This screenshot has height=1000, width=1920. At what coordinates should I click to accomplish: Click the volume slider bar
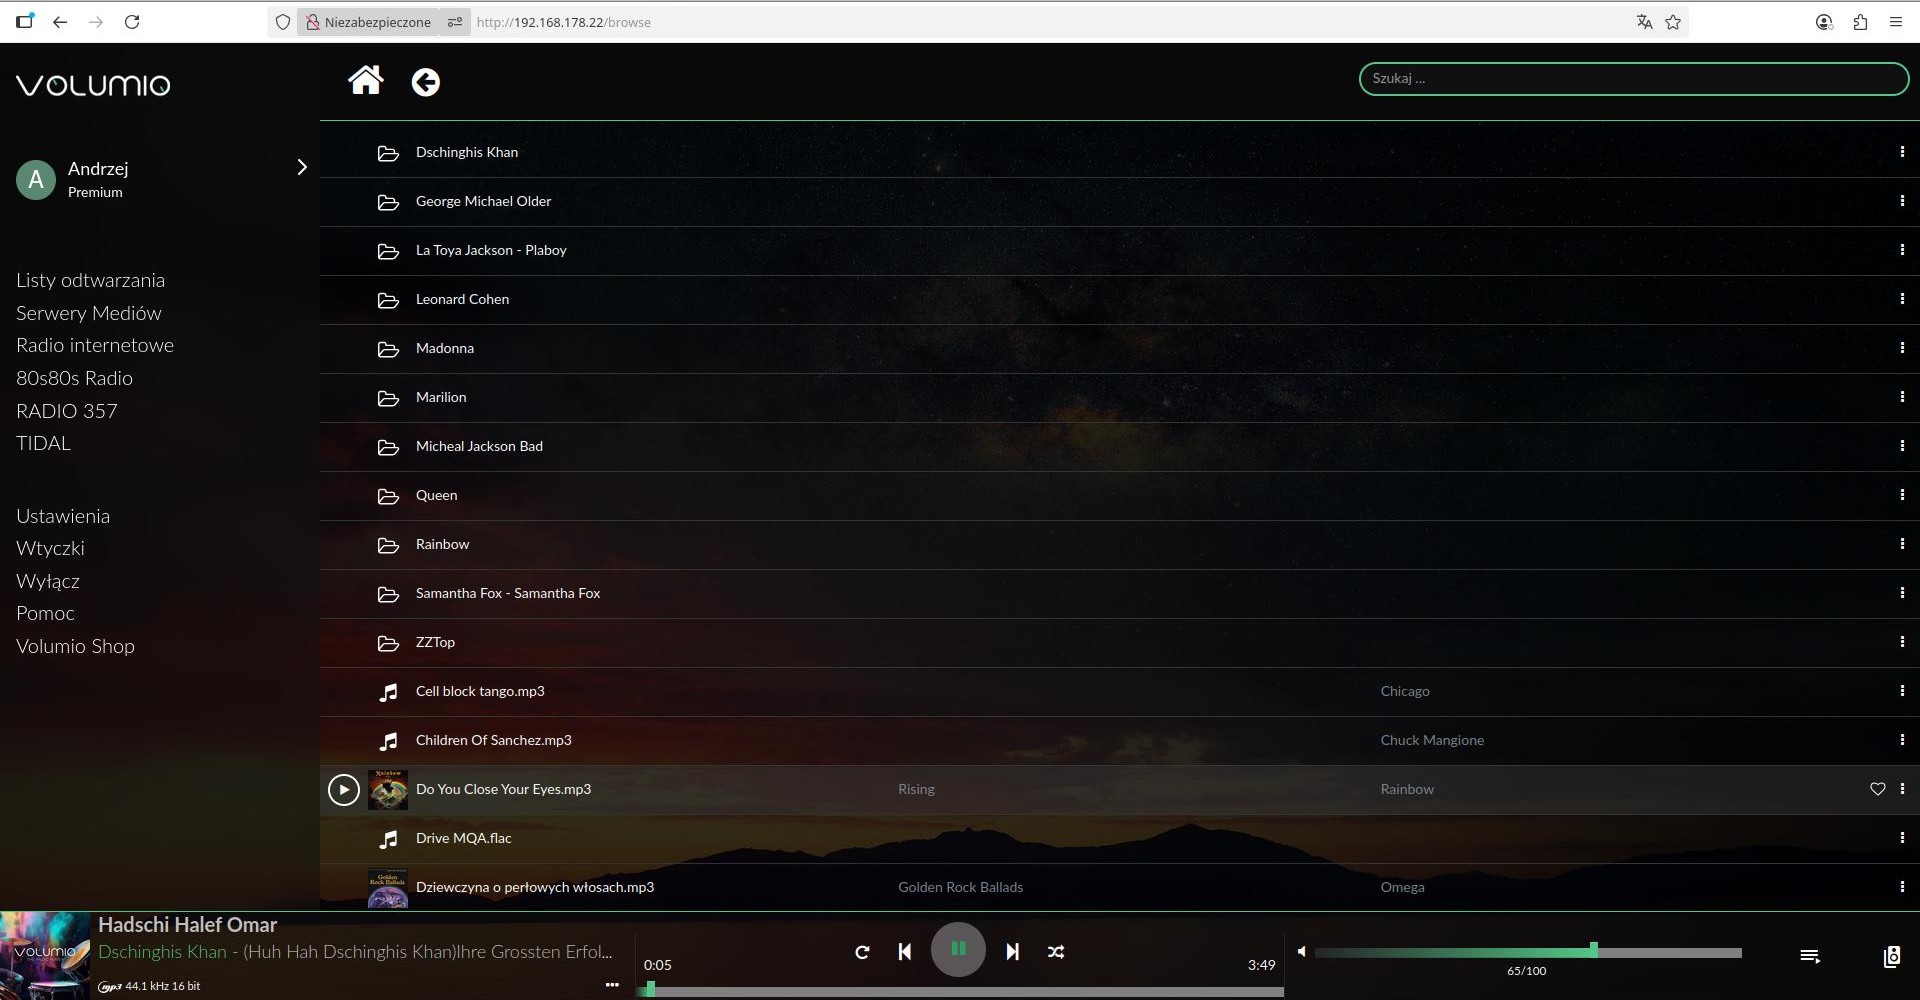point(1528,953)
